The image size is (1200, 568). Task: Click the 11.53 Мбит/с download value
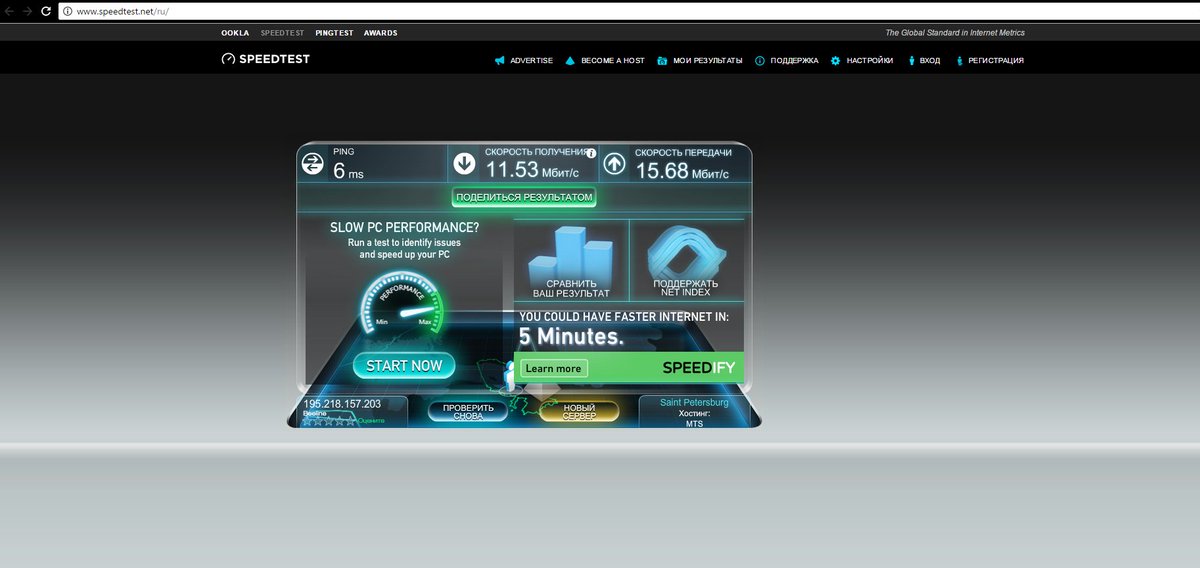(x=532, y=171)
